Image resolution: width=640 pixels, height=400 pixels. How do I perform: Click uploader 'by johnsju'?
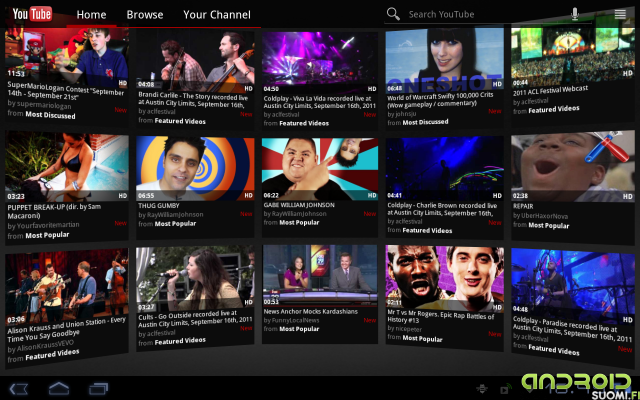coord(402,114)
